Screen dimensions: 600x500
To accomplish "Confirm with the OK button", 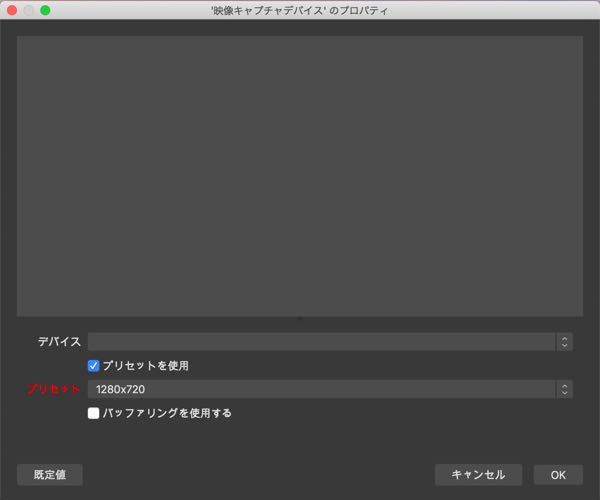I will click(x=558, y=475).
